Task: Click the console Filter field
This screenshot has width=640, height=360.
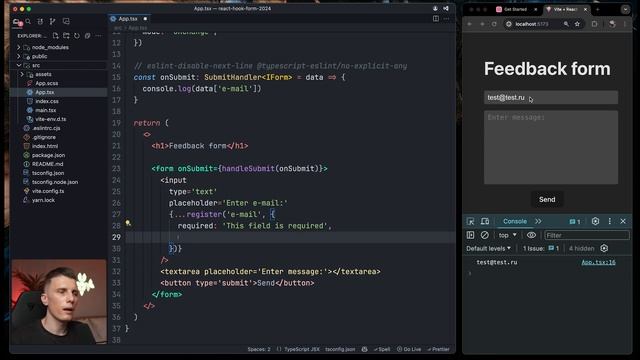Action: (587, 235)
